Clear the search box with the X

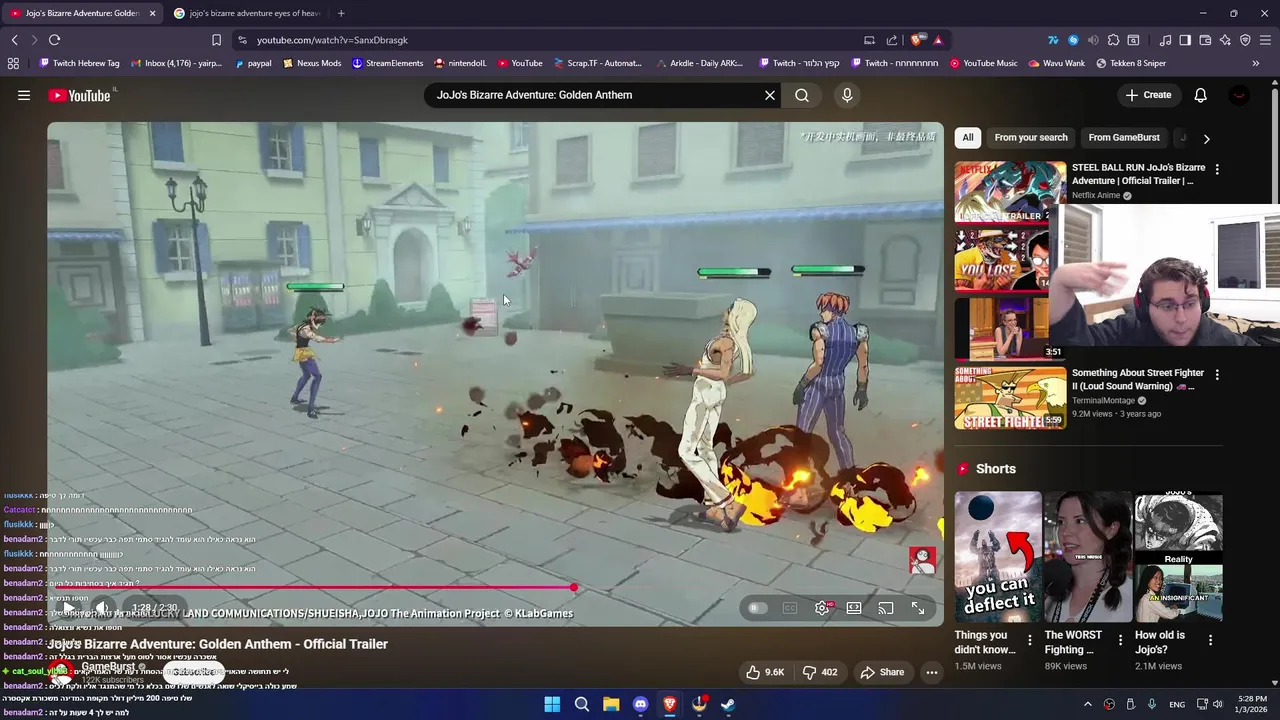tap(770, 95)
